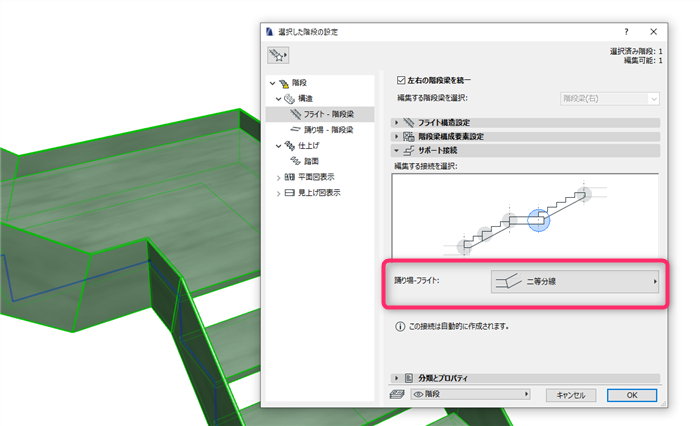Collapse the 階段 tree node chevron
700x426 pixels.
click(273, 83)
